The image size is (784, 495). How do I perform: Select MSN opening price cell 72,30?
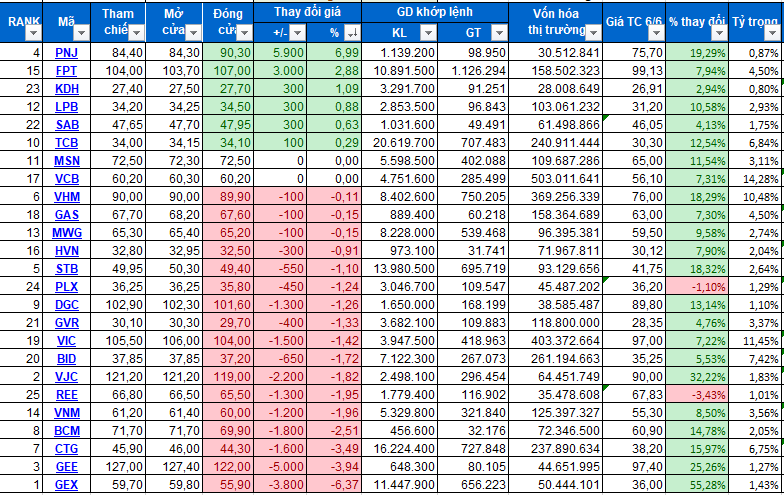174,160
